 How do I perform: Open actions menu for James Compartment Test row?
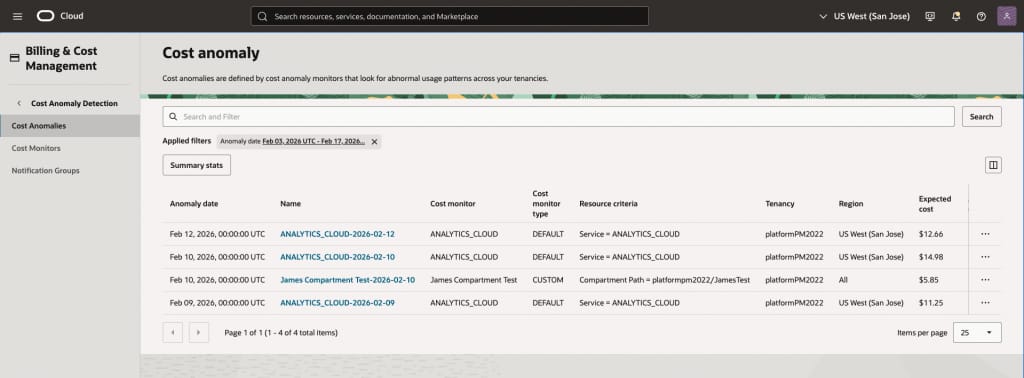pos(985,279)
